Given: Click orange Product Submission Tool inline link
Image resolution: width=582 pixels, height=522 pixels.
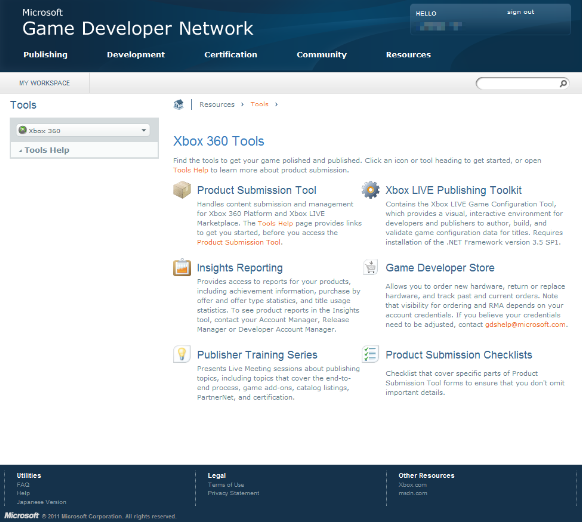Looking at the screenshot, I should pyautogui.click(x=239, y=242).
